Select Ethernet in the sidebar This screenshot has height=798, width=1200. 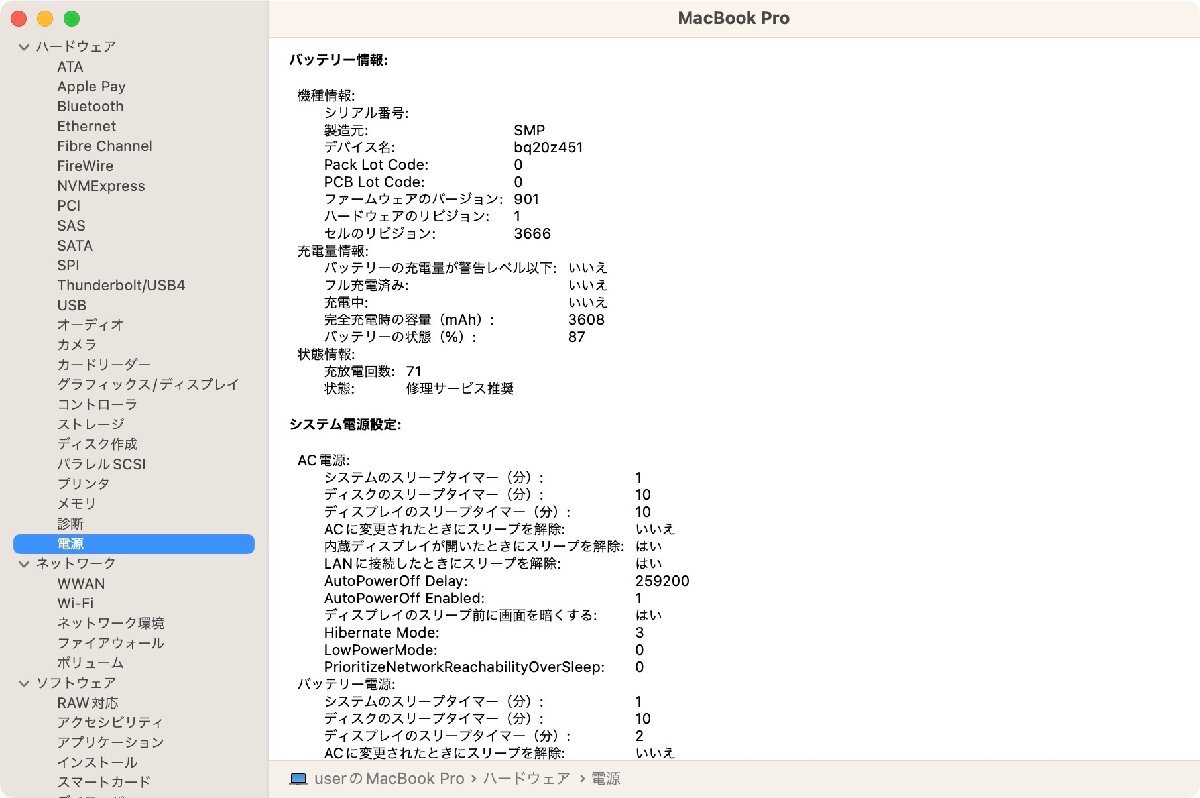click(86, 126)
